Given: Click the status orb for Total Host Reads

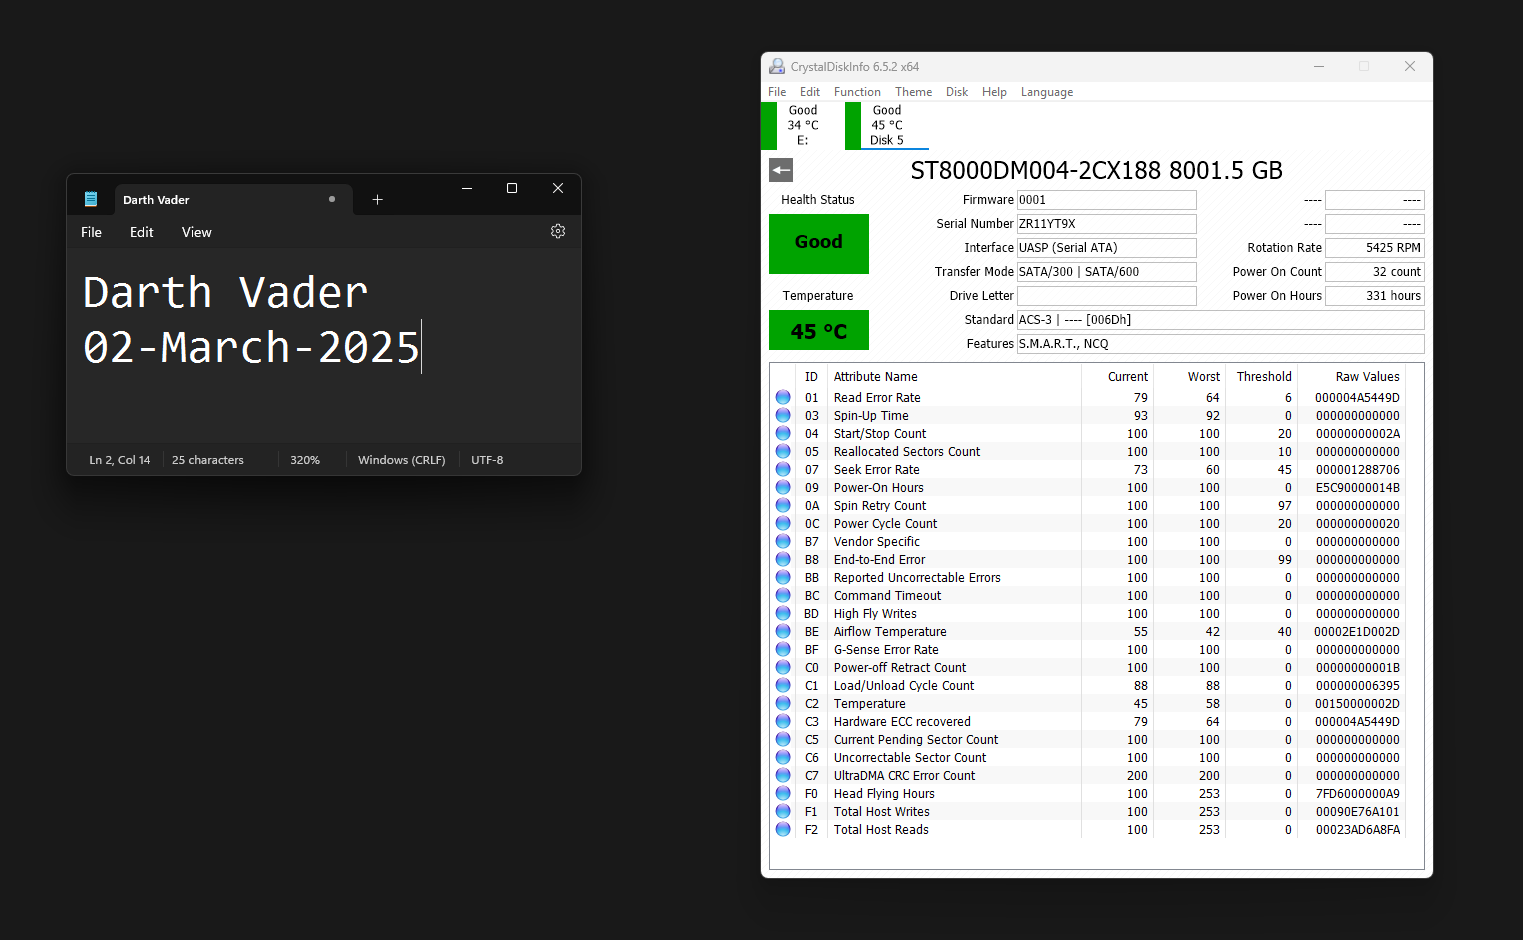Looking at the screenshot, I should pos(783,830).
